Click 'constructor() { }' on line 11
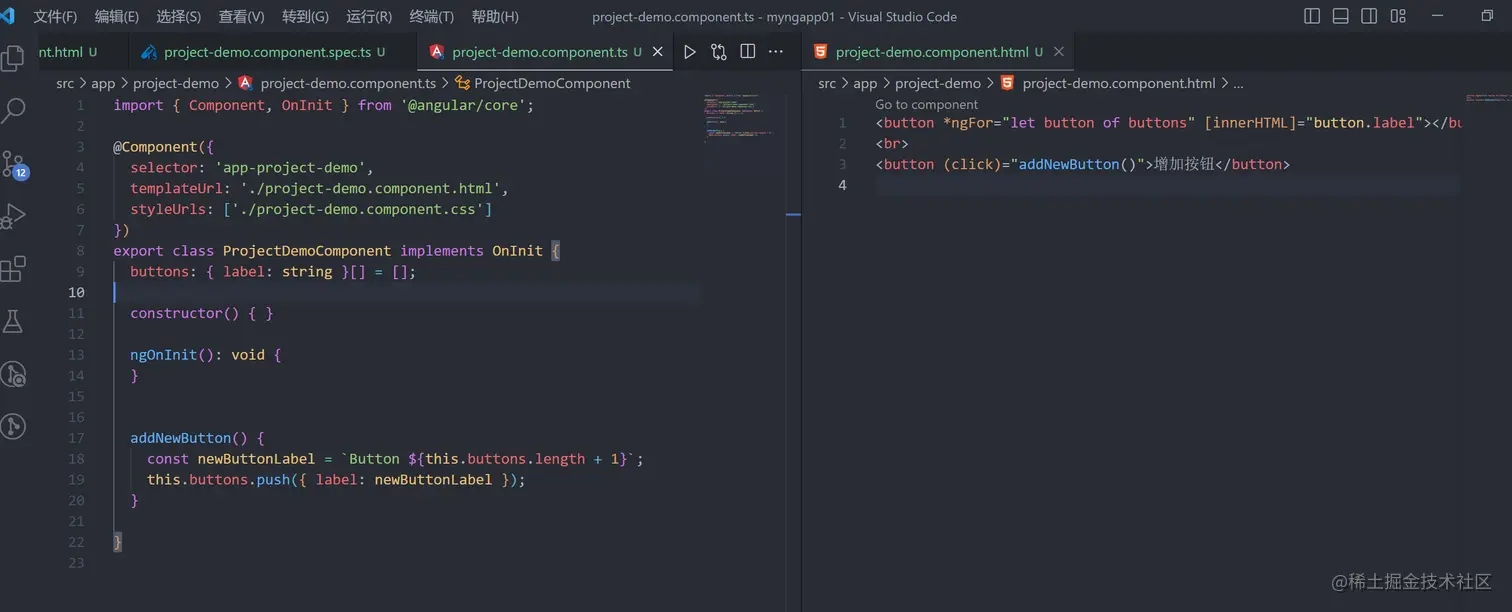This screenshot has width=1512, height=612. click(x=202, y=313)
